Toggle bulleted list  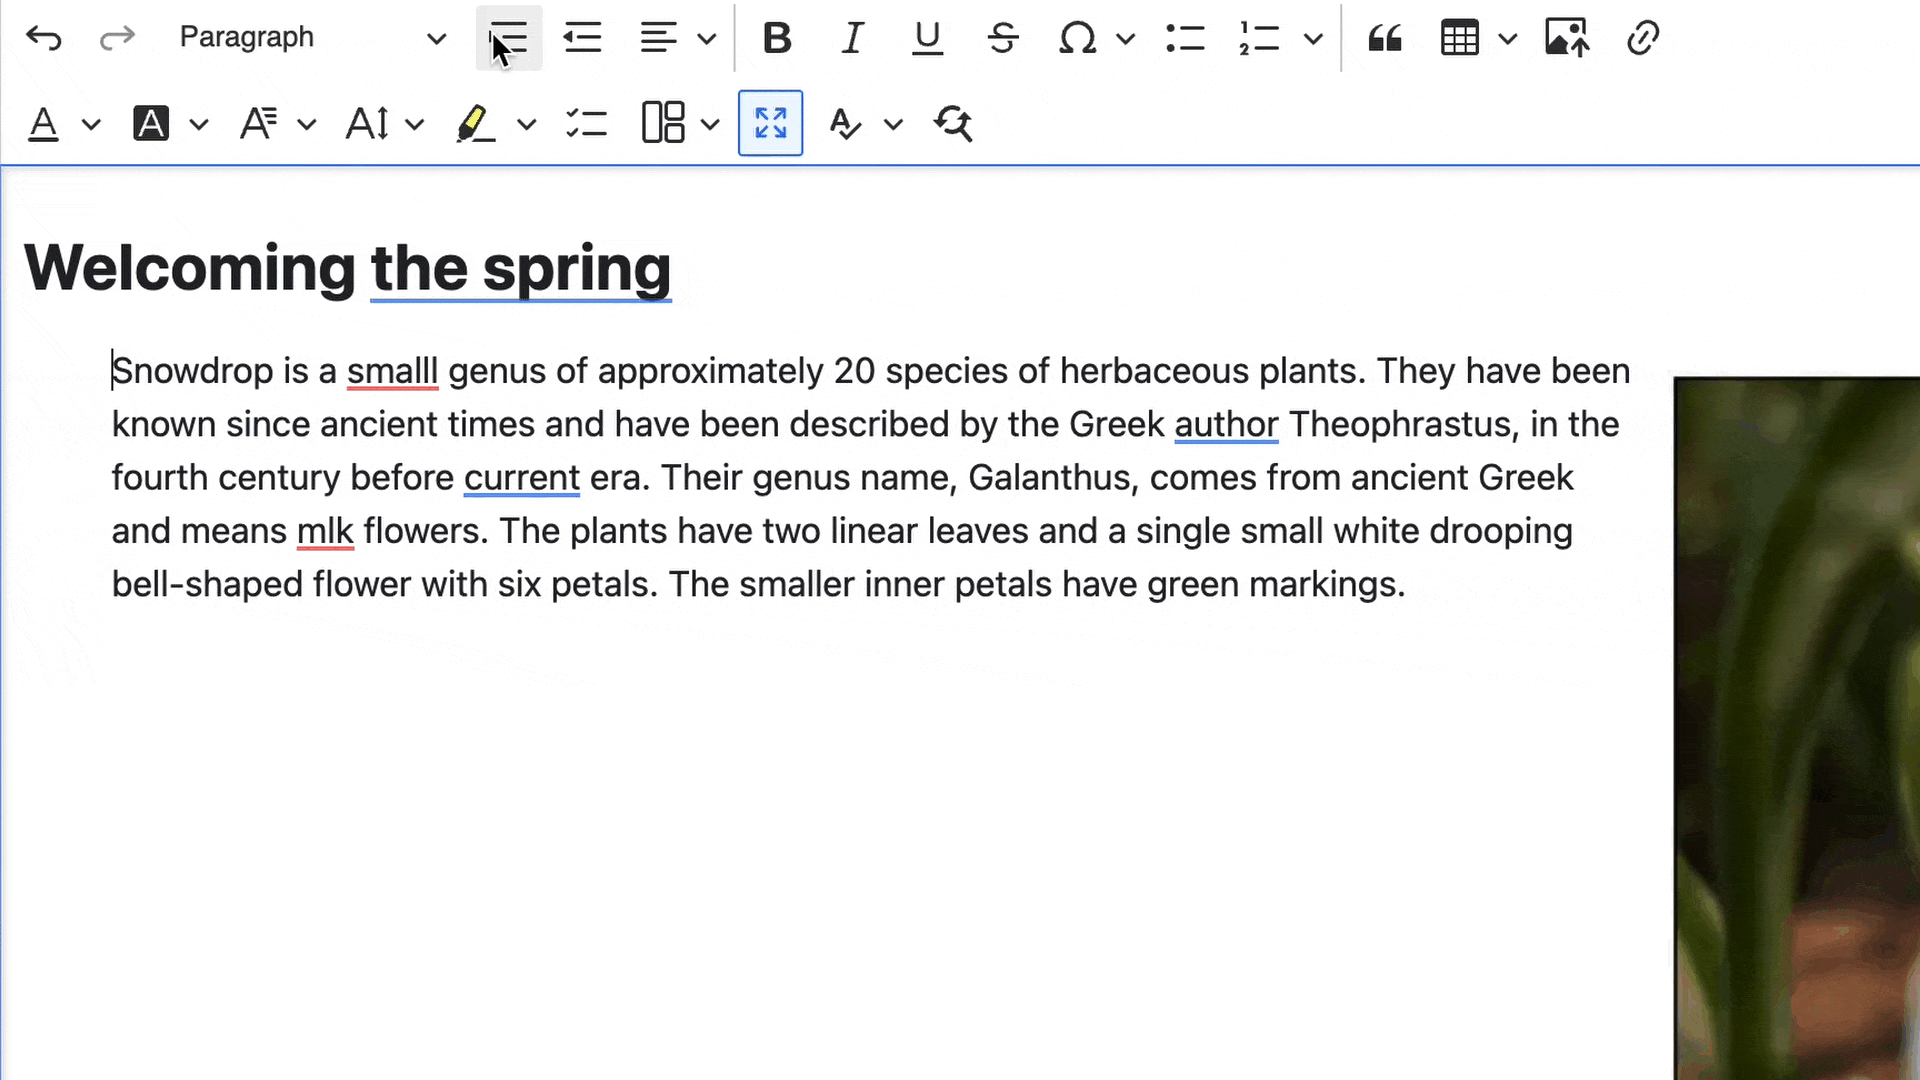pos(1185,38)
